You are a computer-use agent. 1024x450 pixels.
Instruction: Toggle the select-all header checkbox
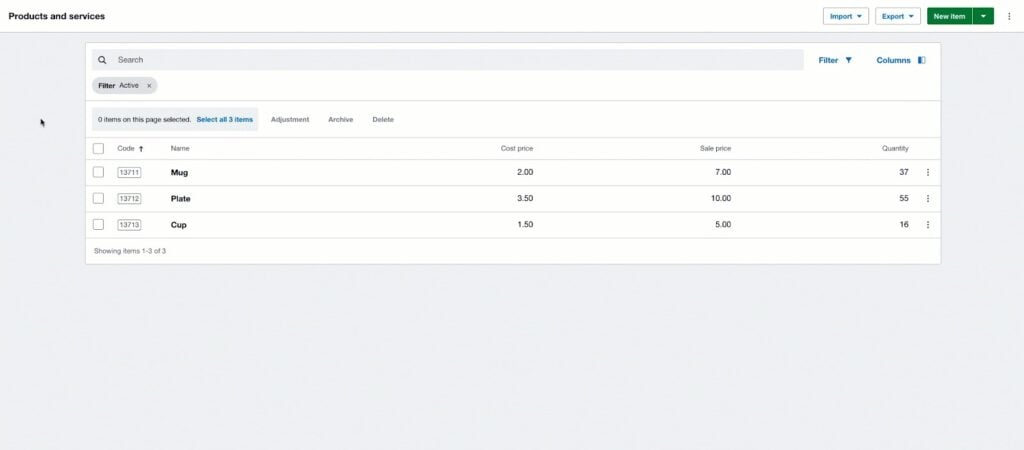point(98,148)
